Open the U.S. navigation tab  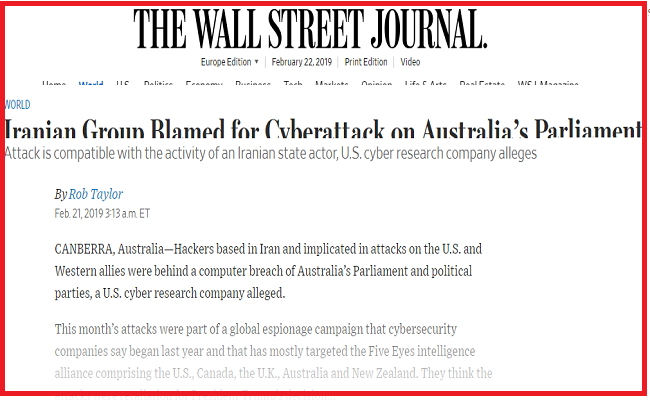coord(123,83)
